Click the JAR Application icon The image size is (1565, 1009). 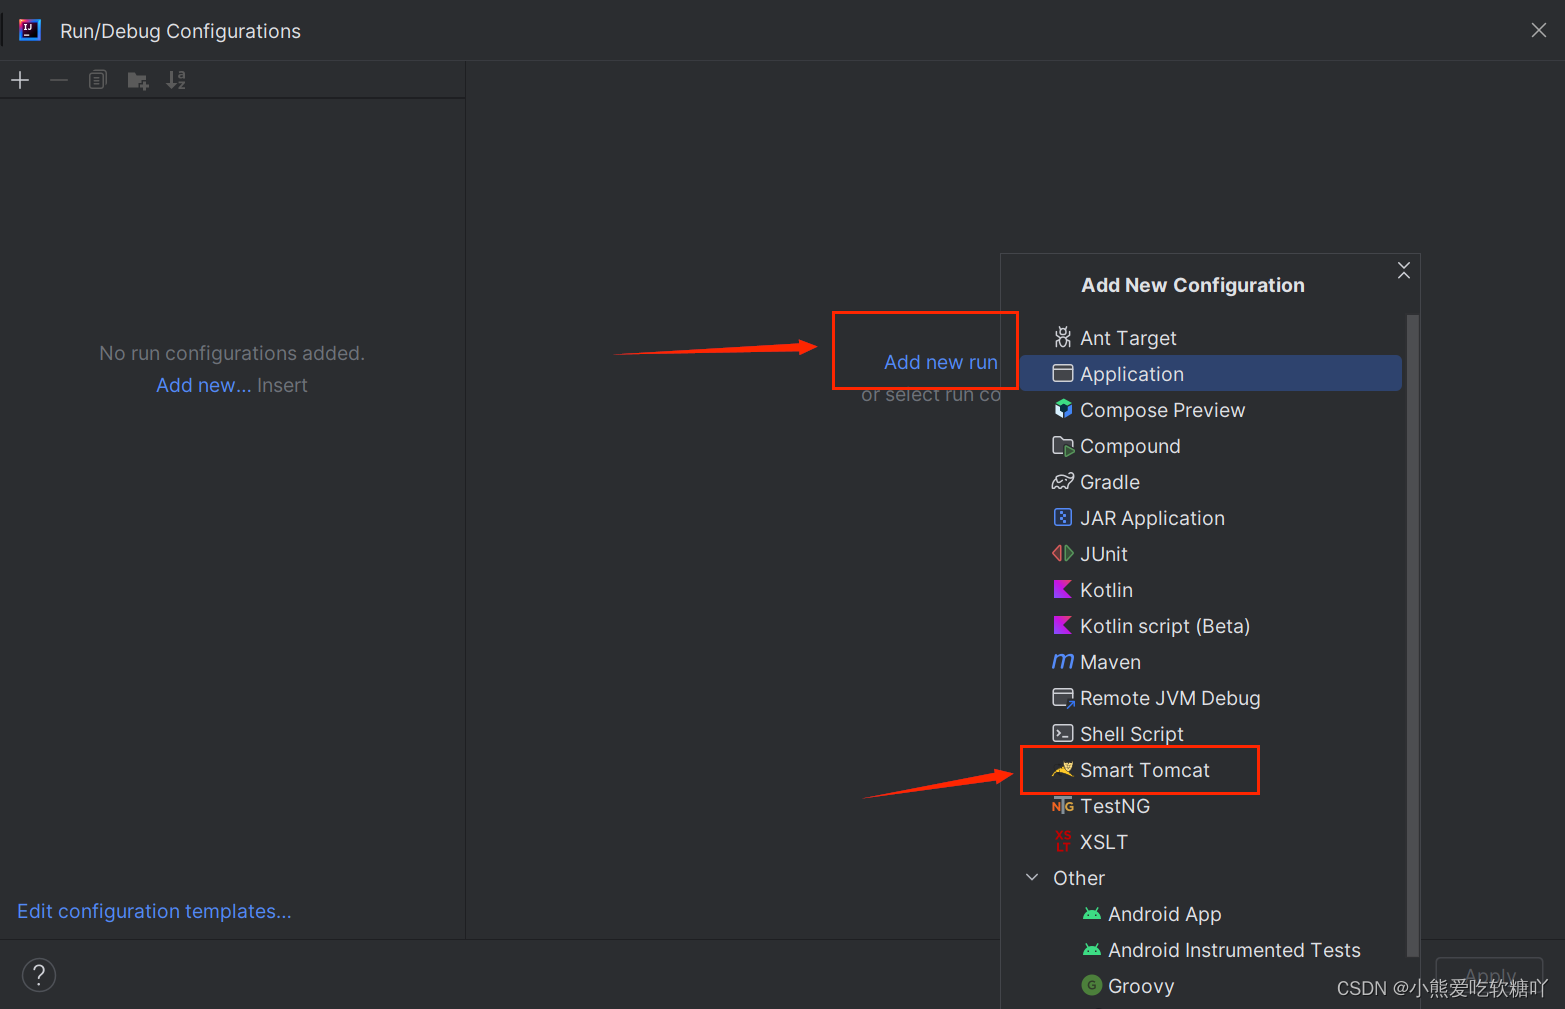(x=1063, y=518)
